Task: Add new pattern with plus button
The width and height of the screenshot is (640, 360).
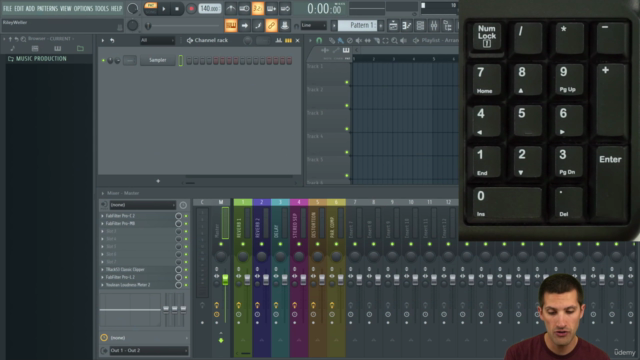Action: [381, 26]
